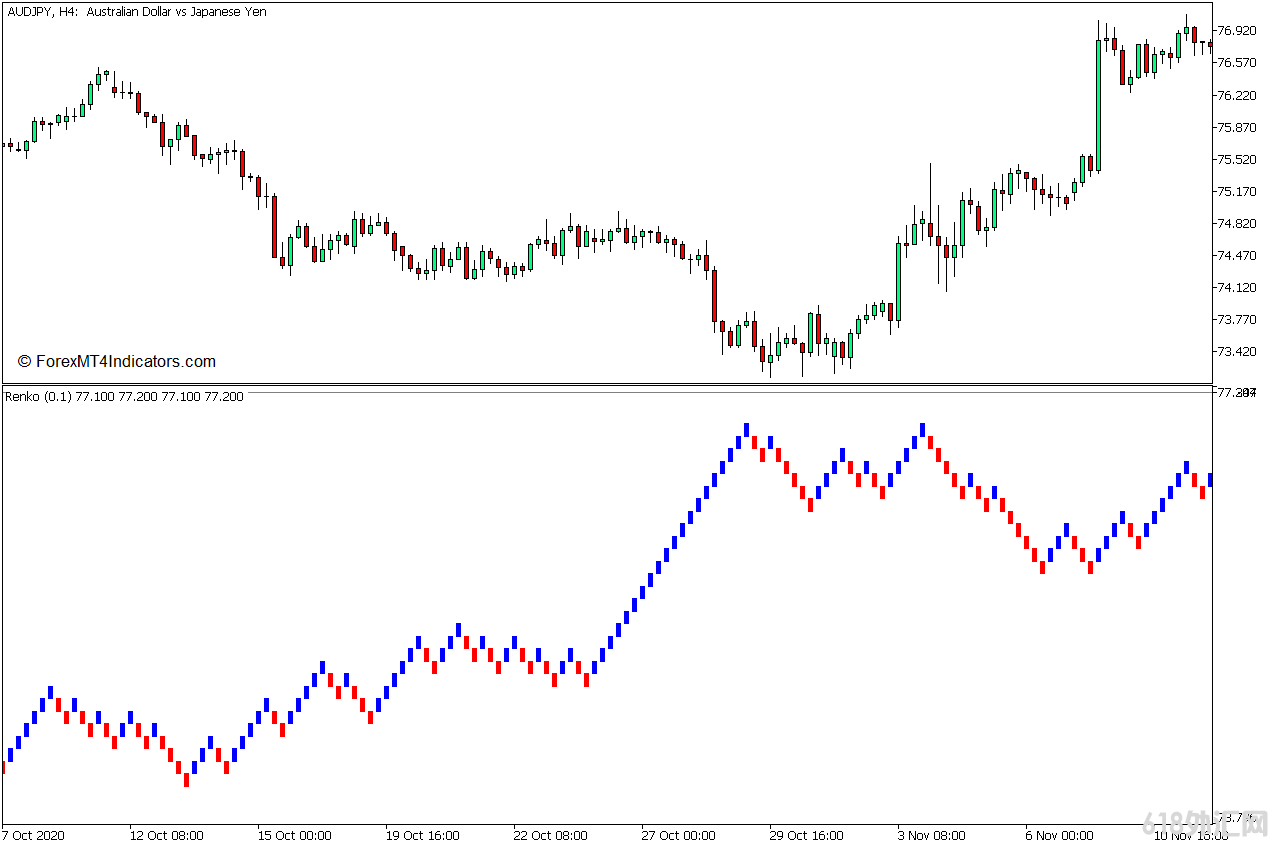Select the 15 Oct 00:00 time label
The width and height of the screenshot is (1275, 848).
pyautogui.click(x=294, y=835)
